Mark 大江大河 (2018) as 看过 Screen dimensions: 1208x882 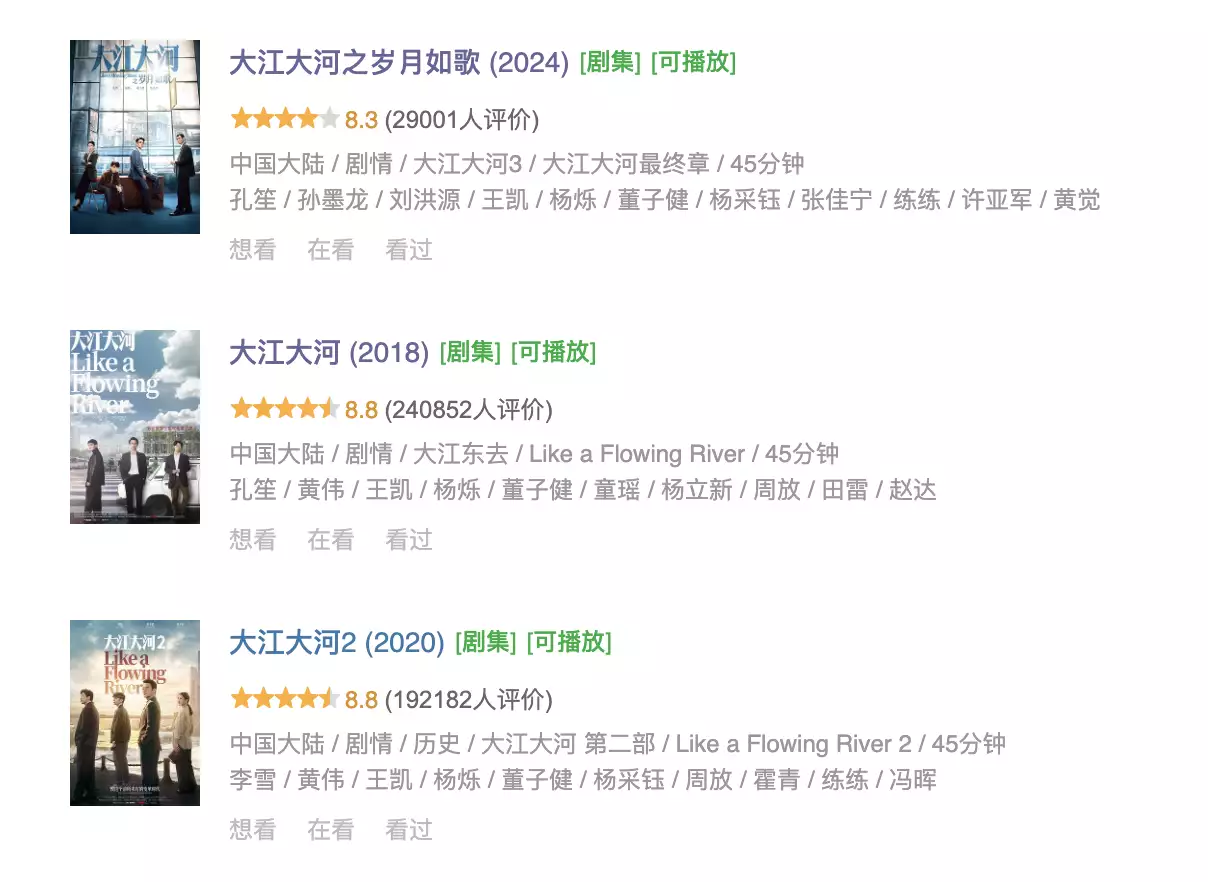pyautogui.click(x=409, y=540)
